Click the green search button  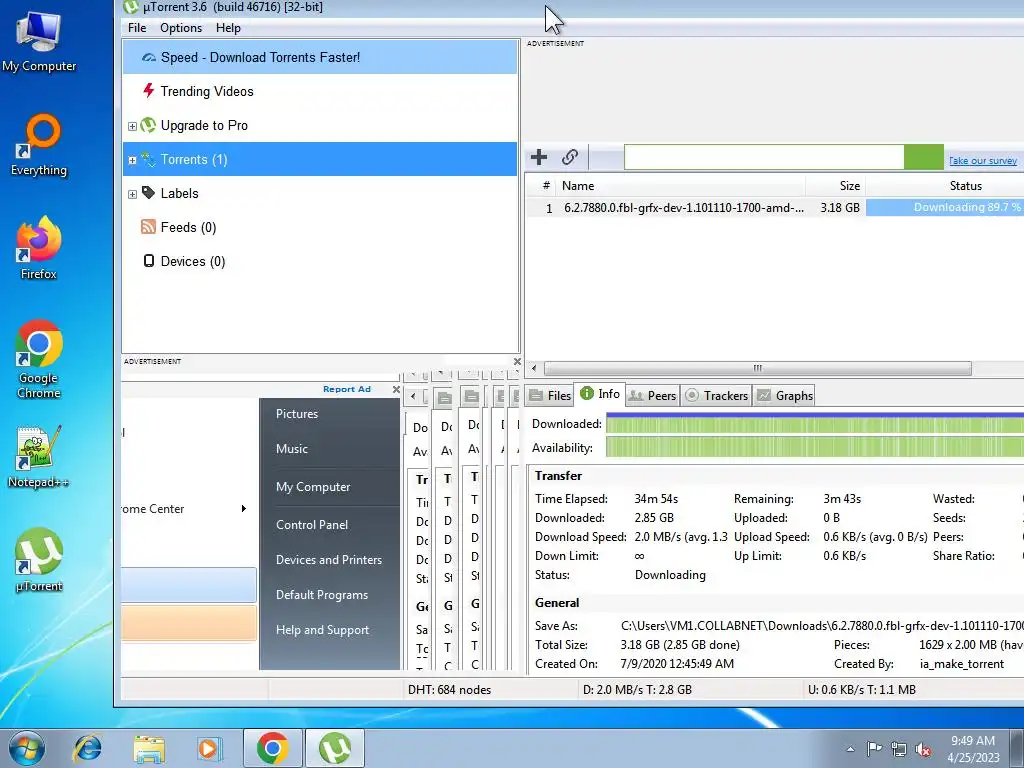coord(923,157)
